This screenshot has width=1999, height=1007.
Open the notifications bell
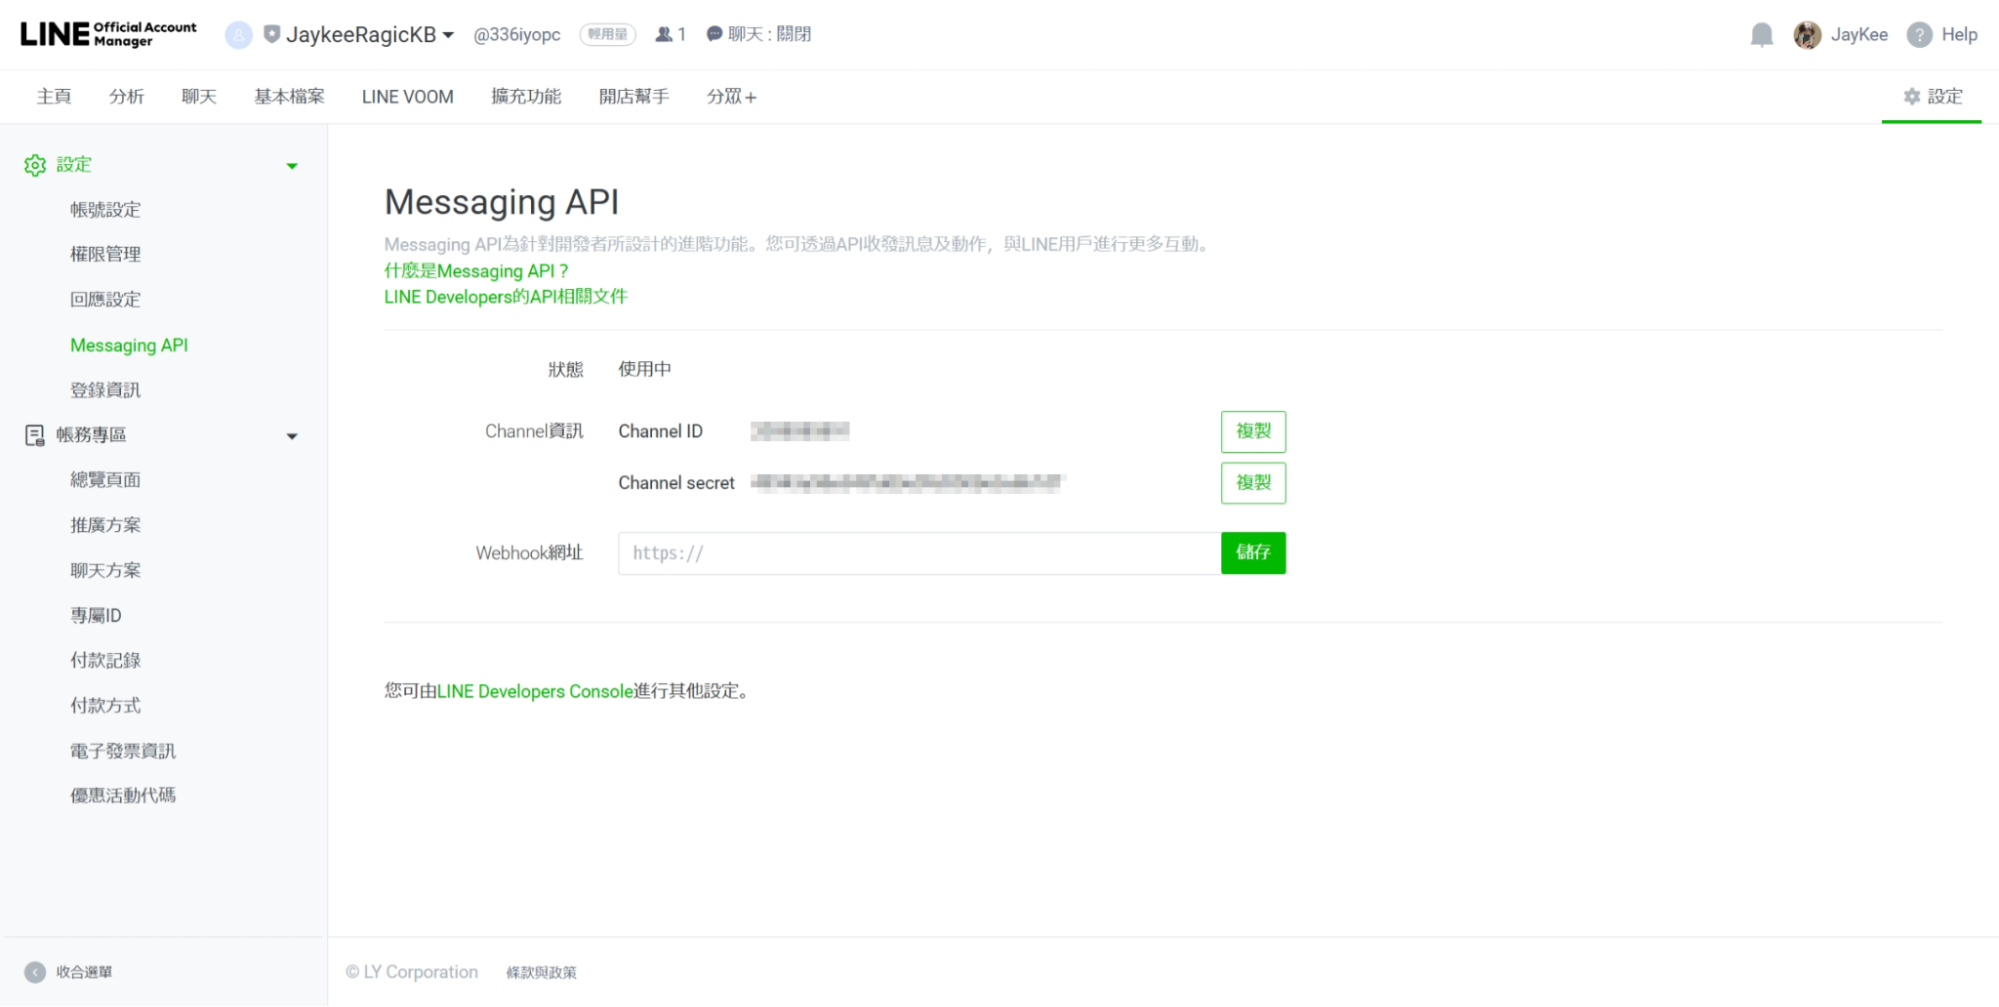1762,35
